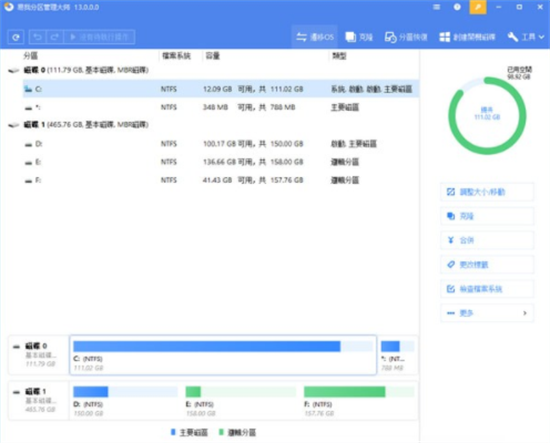Click the redo arrow icon

click(55, 37)
